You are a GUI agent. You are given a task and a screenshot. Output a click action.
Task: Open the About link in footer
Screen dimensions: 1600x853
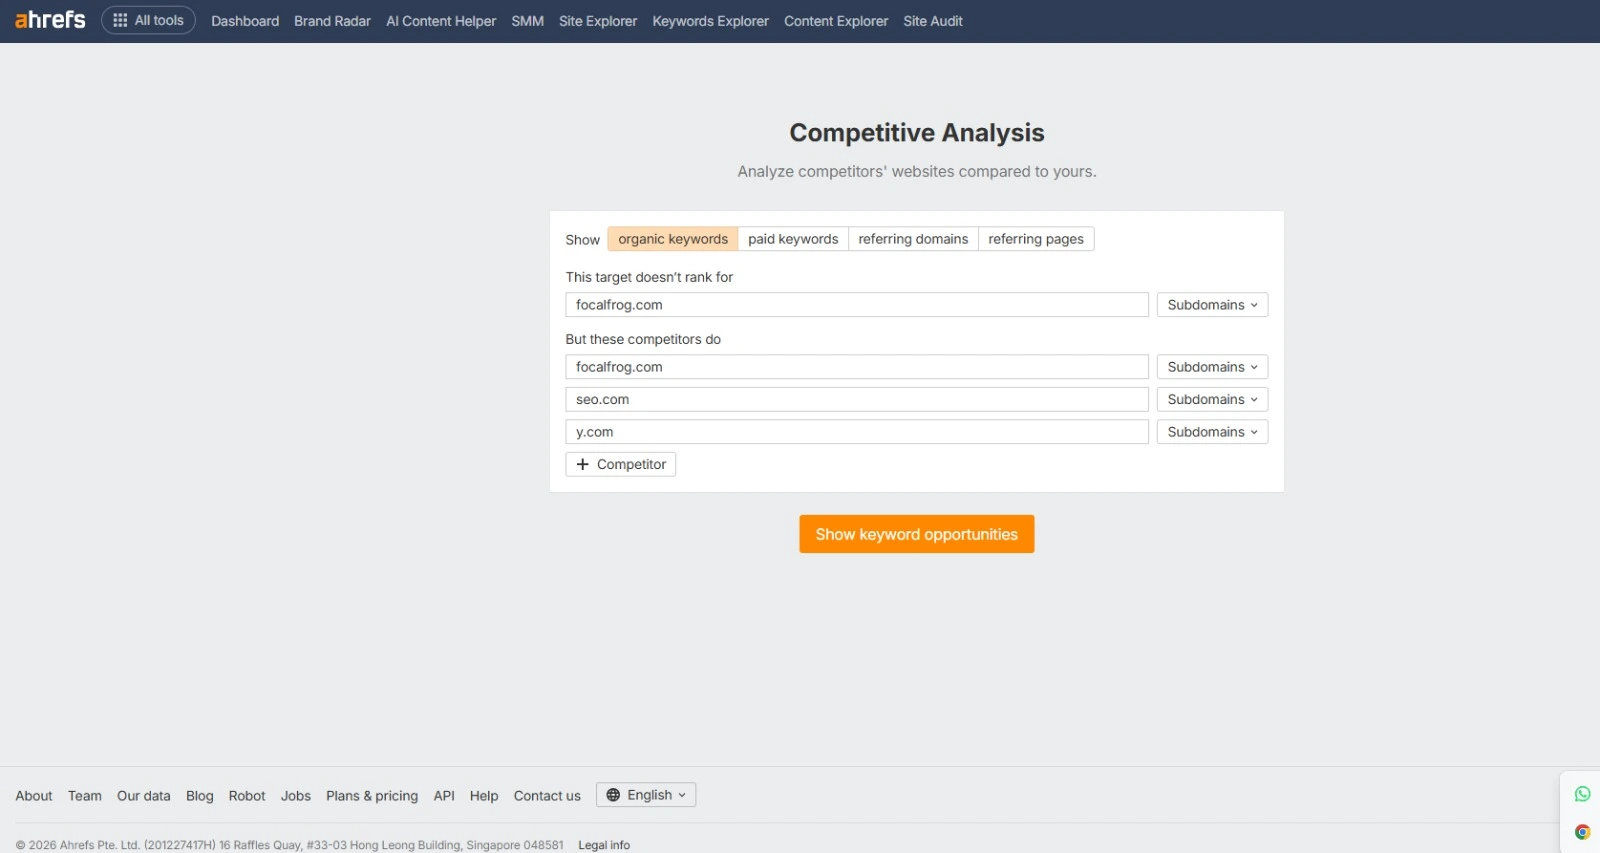pyautogui.click(x=34, y=796)
